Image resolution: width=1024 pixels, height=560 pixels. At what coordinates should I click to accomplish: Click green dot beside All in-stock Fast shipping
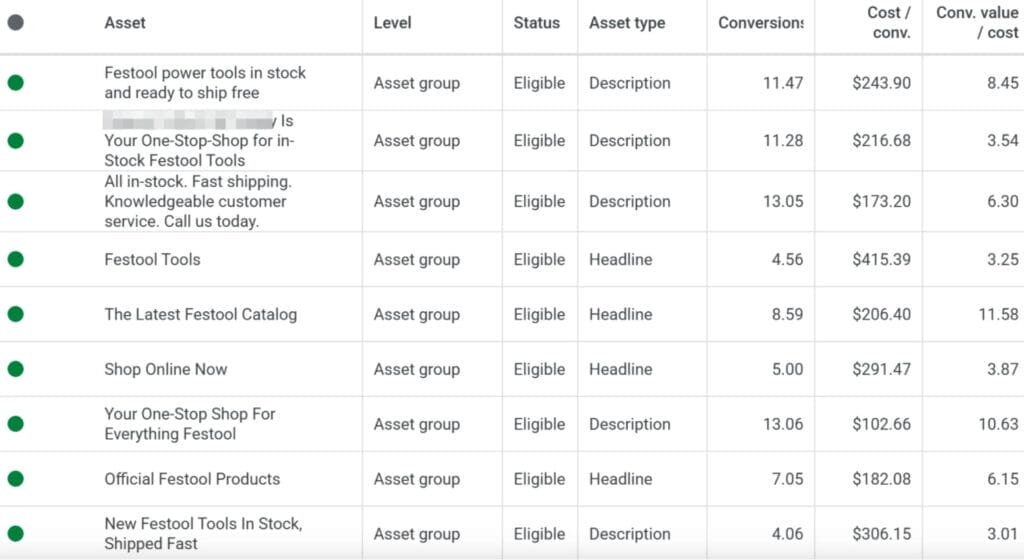(x=16, y=202)
